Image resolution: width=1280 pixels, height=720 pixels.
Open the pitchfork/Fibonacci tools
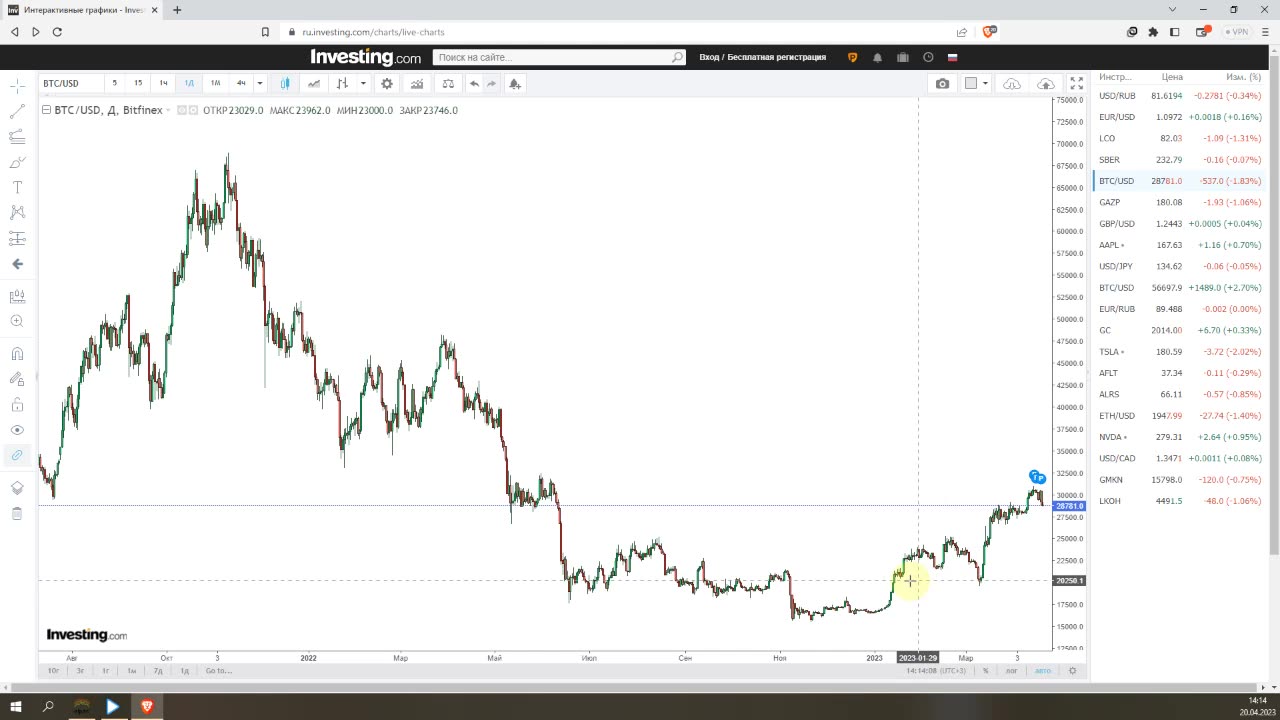(17, 137)
